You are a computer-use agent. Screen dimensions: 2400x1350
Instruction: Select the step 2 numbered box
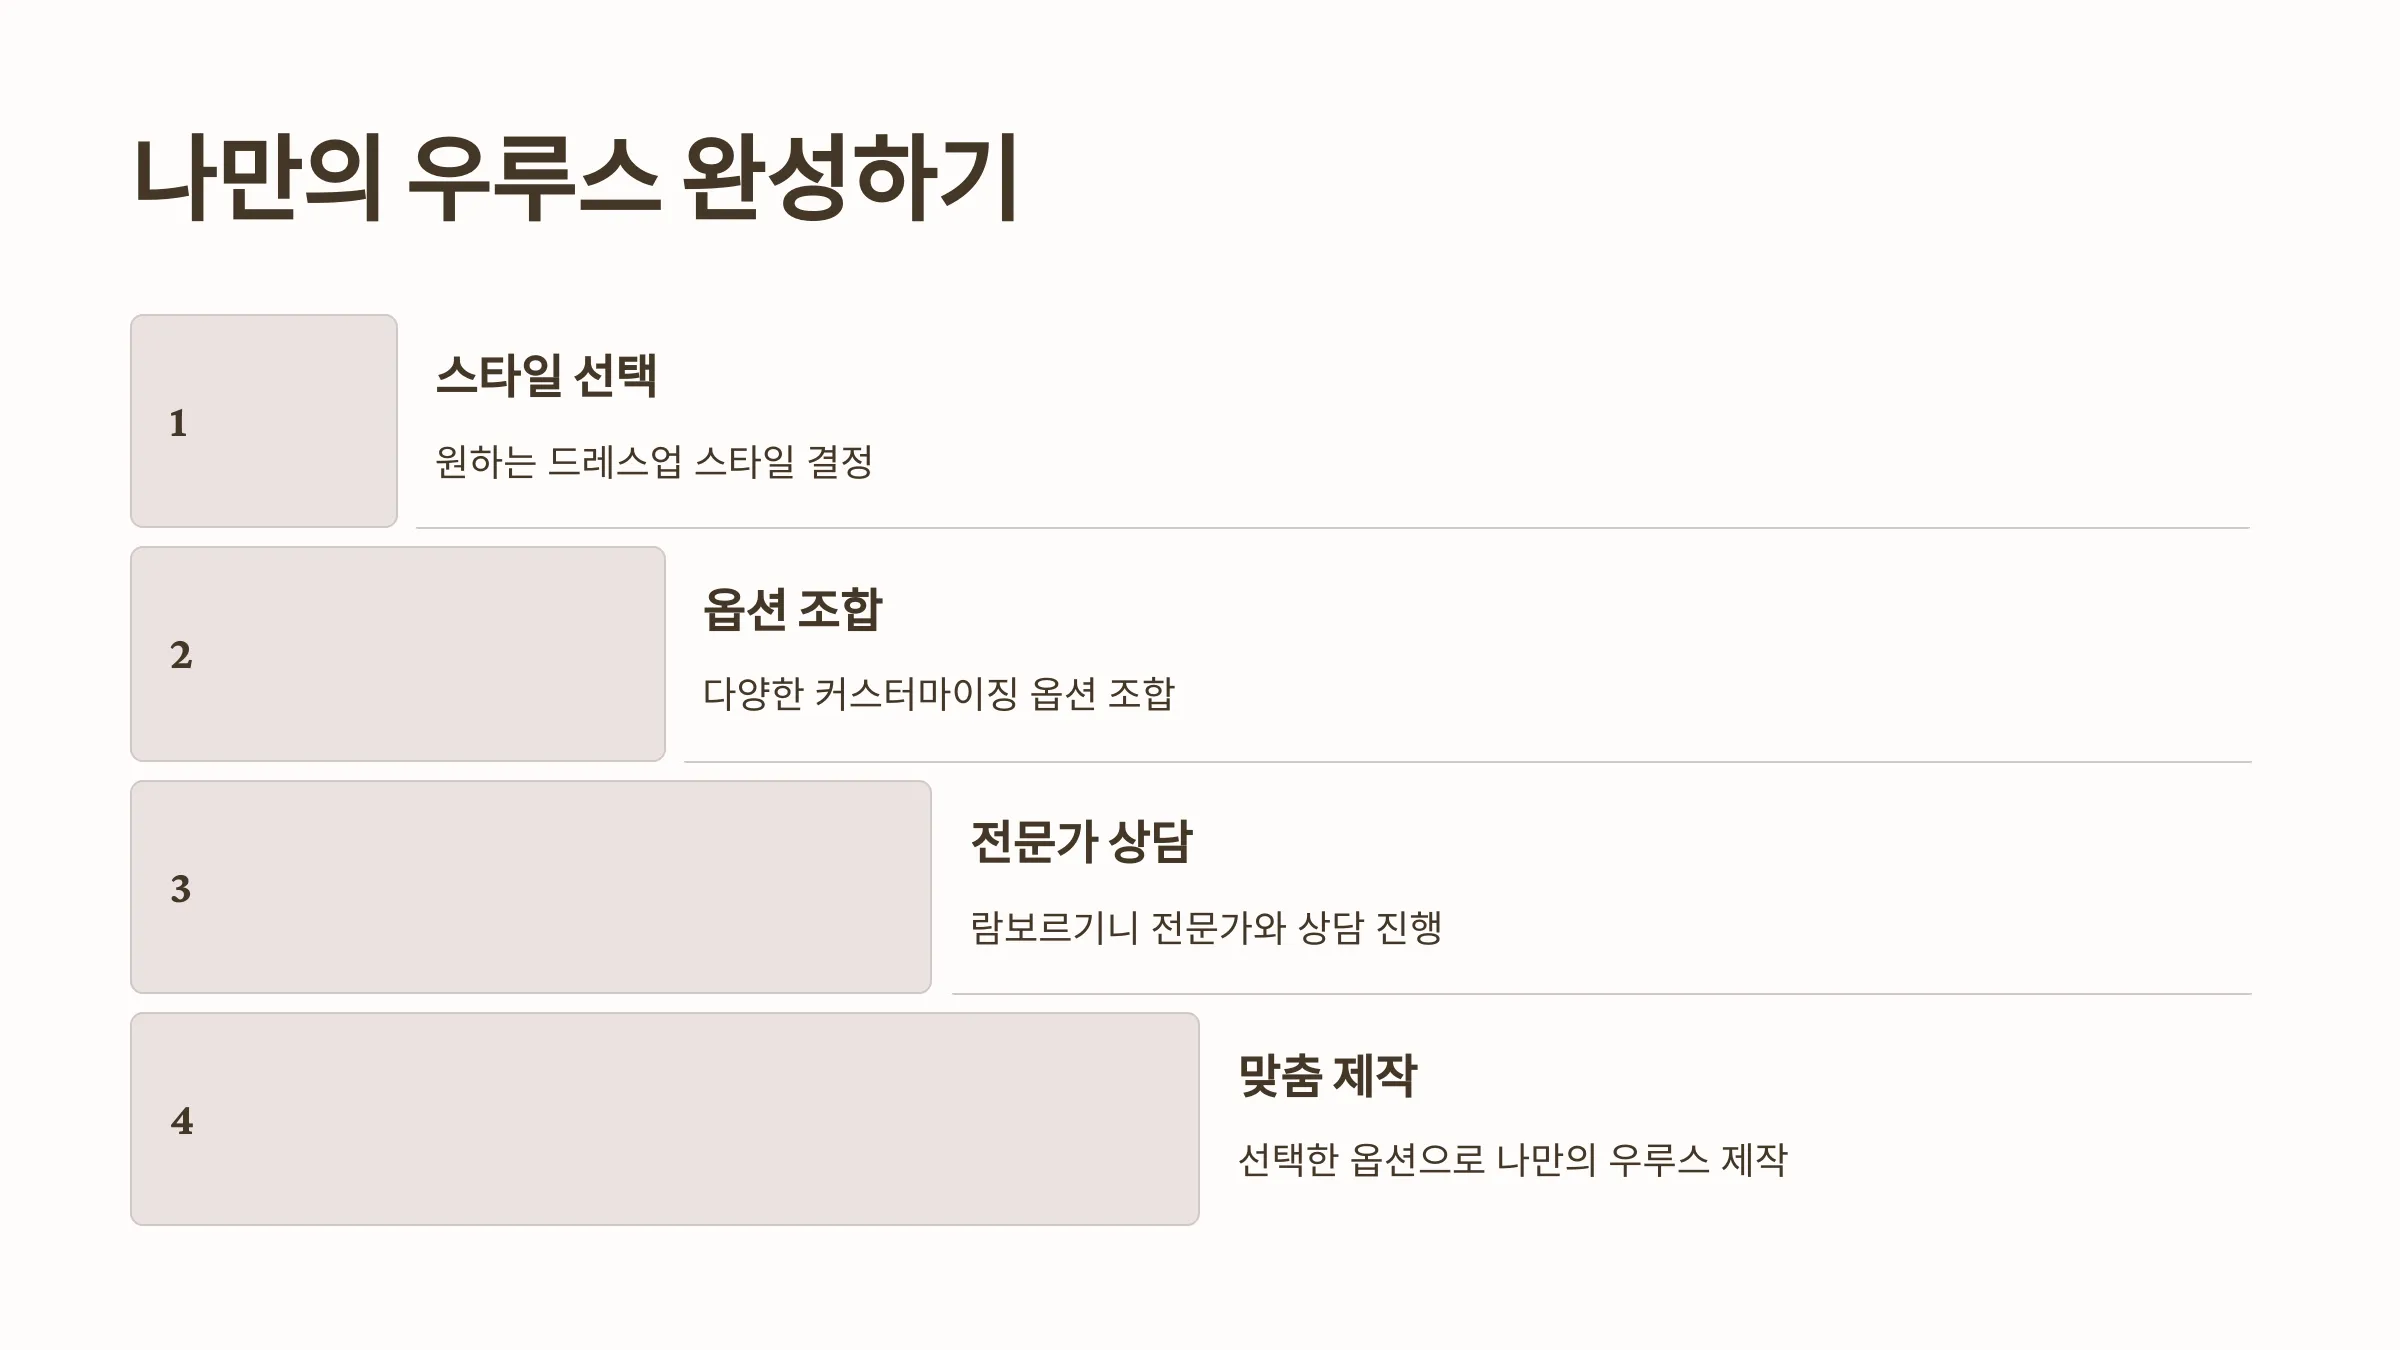pyautogui.click(x=398, y=654)
